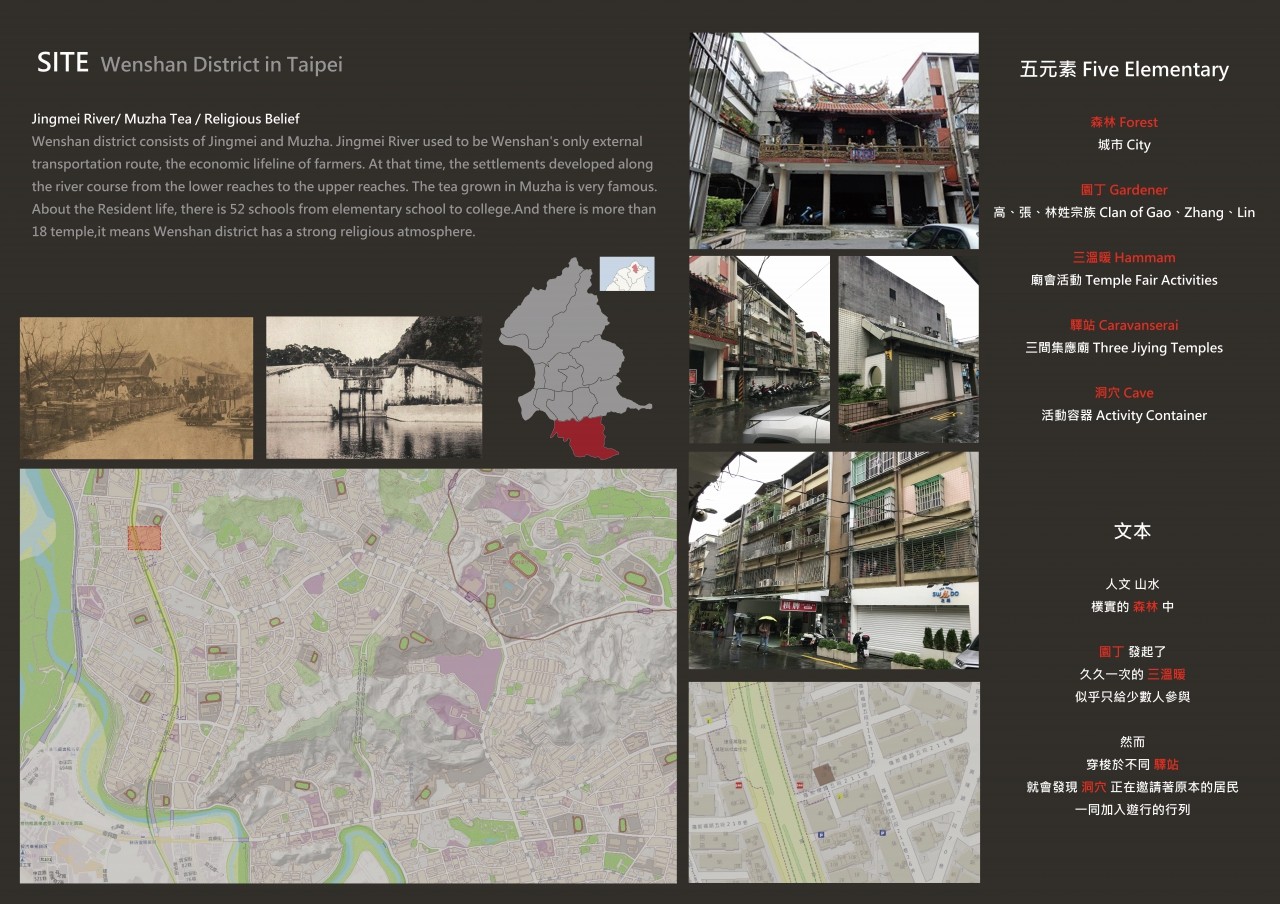Click the red 洞穴 Cave heading
The width and height of the screenshot is (1280, 904).
(1124, 393)
